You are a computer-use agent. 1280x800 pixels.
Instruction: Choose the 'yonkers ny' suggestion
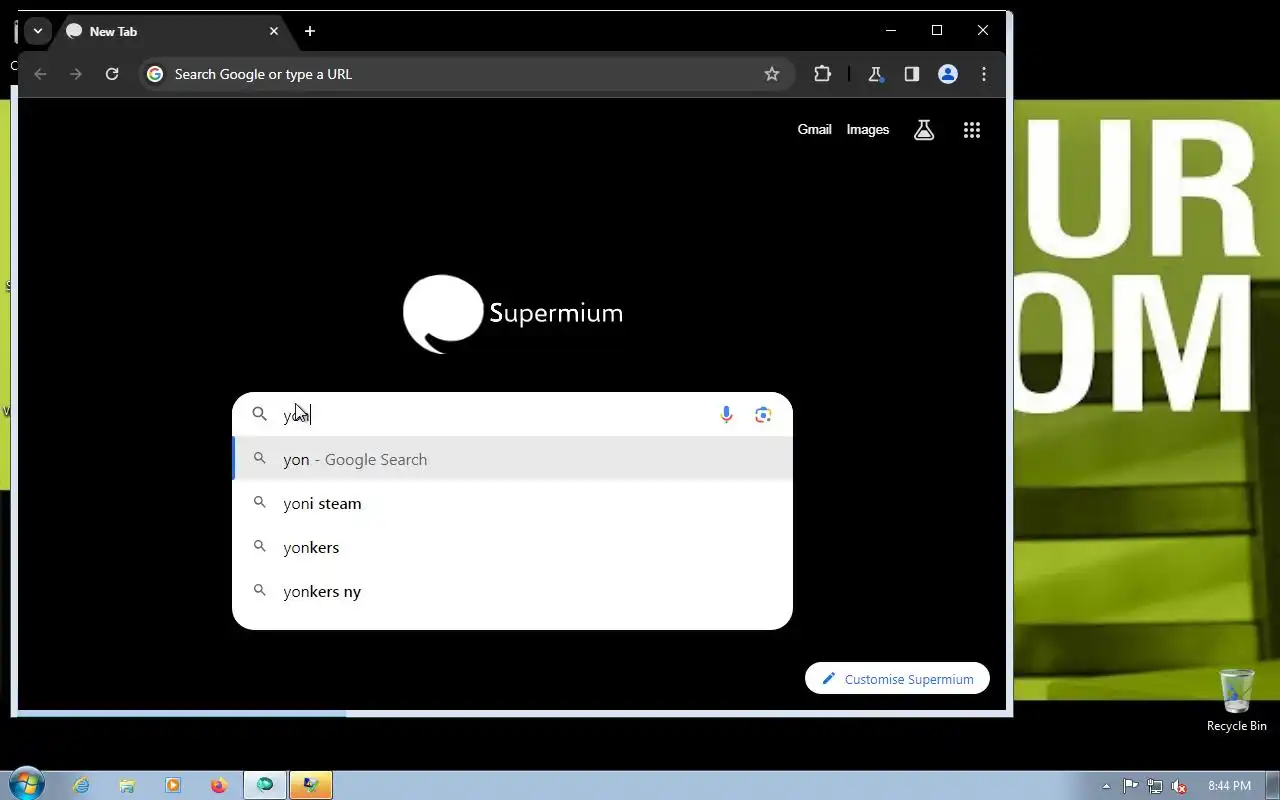click(x=512, y=591)
